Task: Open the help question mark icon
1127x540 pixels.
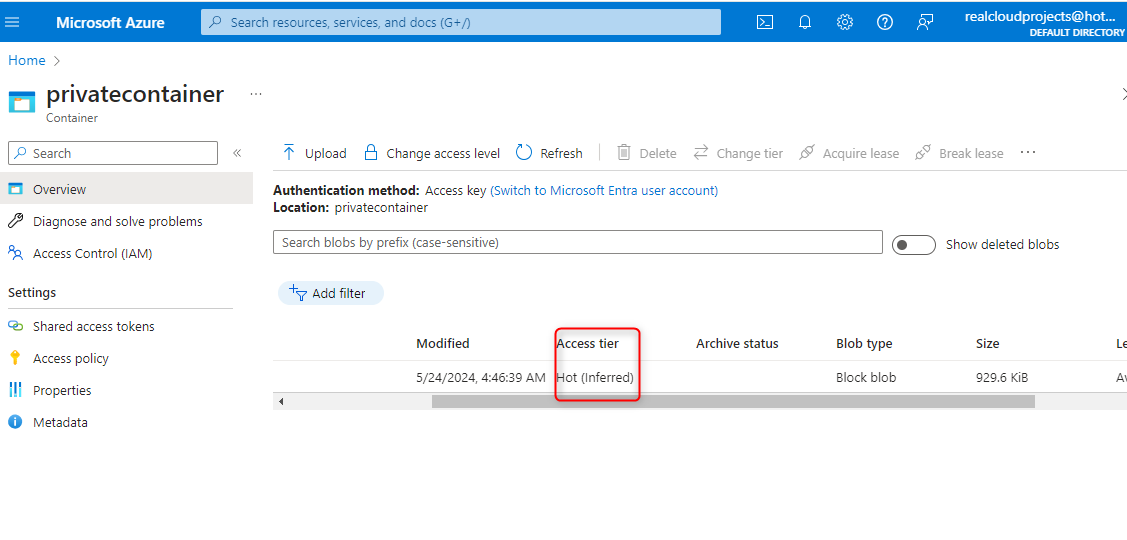Action: [x=885, y=22]
